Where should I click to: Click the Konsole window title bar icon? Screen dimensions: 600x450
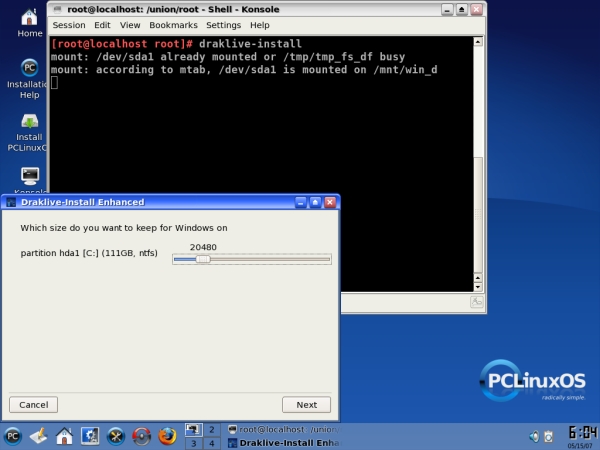point(57,10)
